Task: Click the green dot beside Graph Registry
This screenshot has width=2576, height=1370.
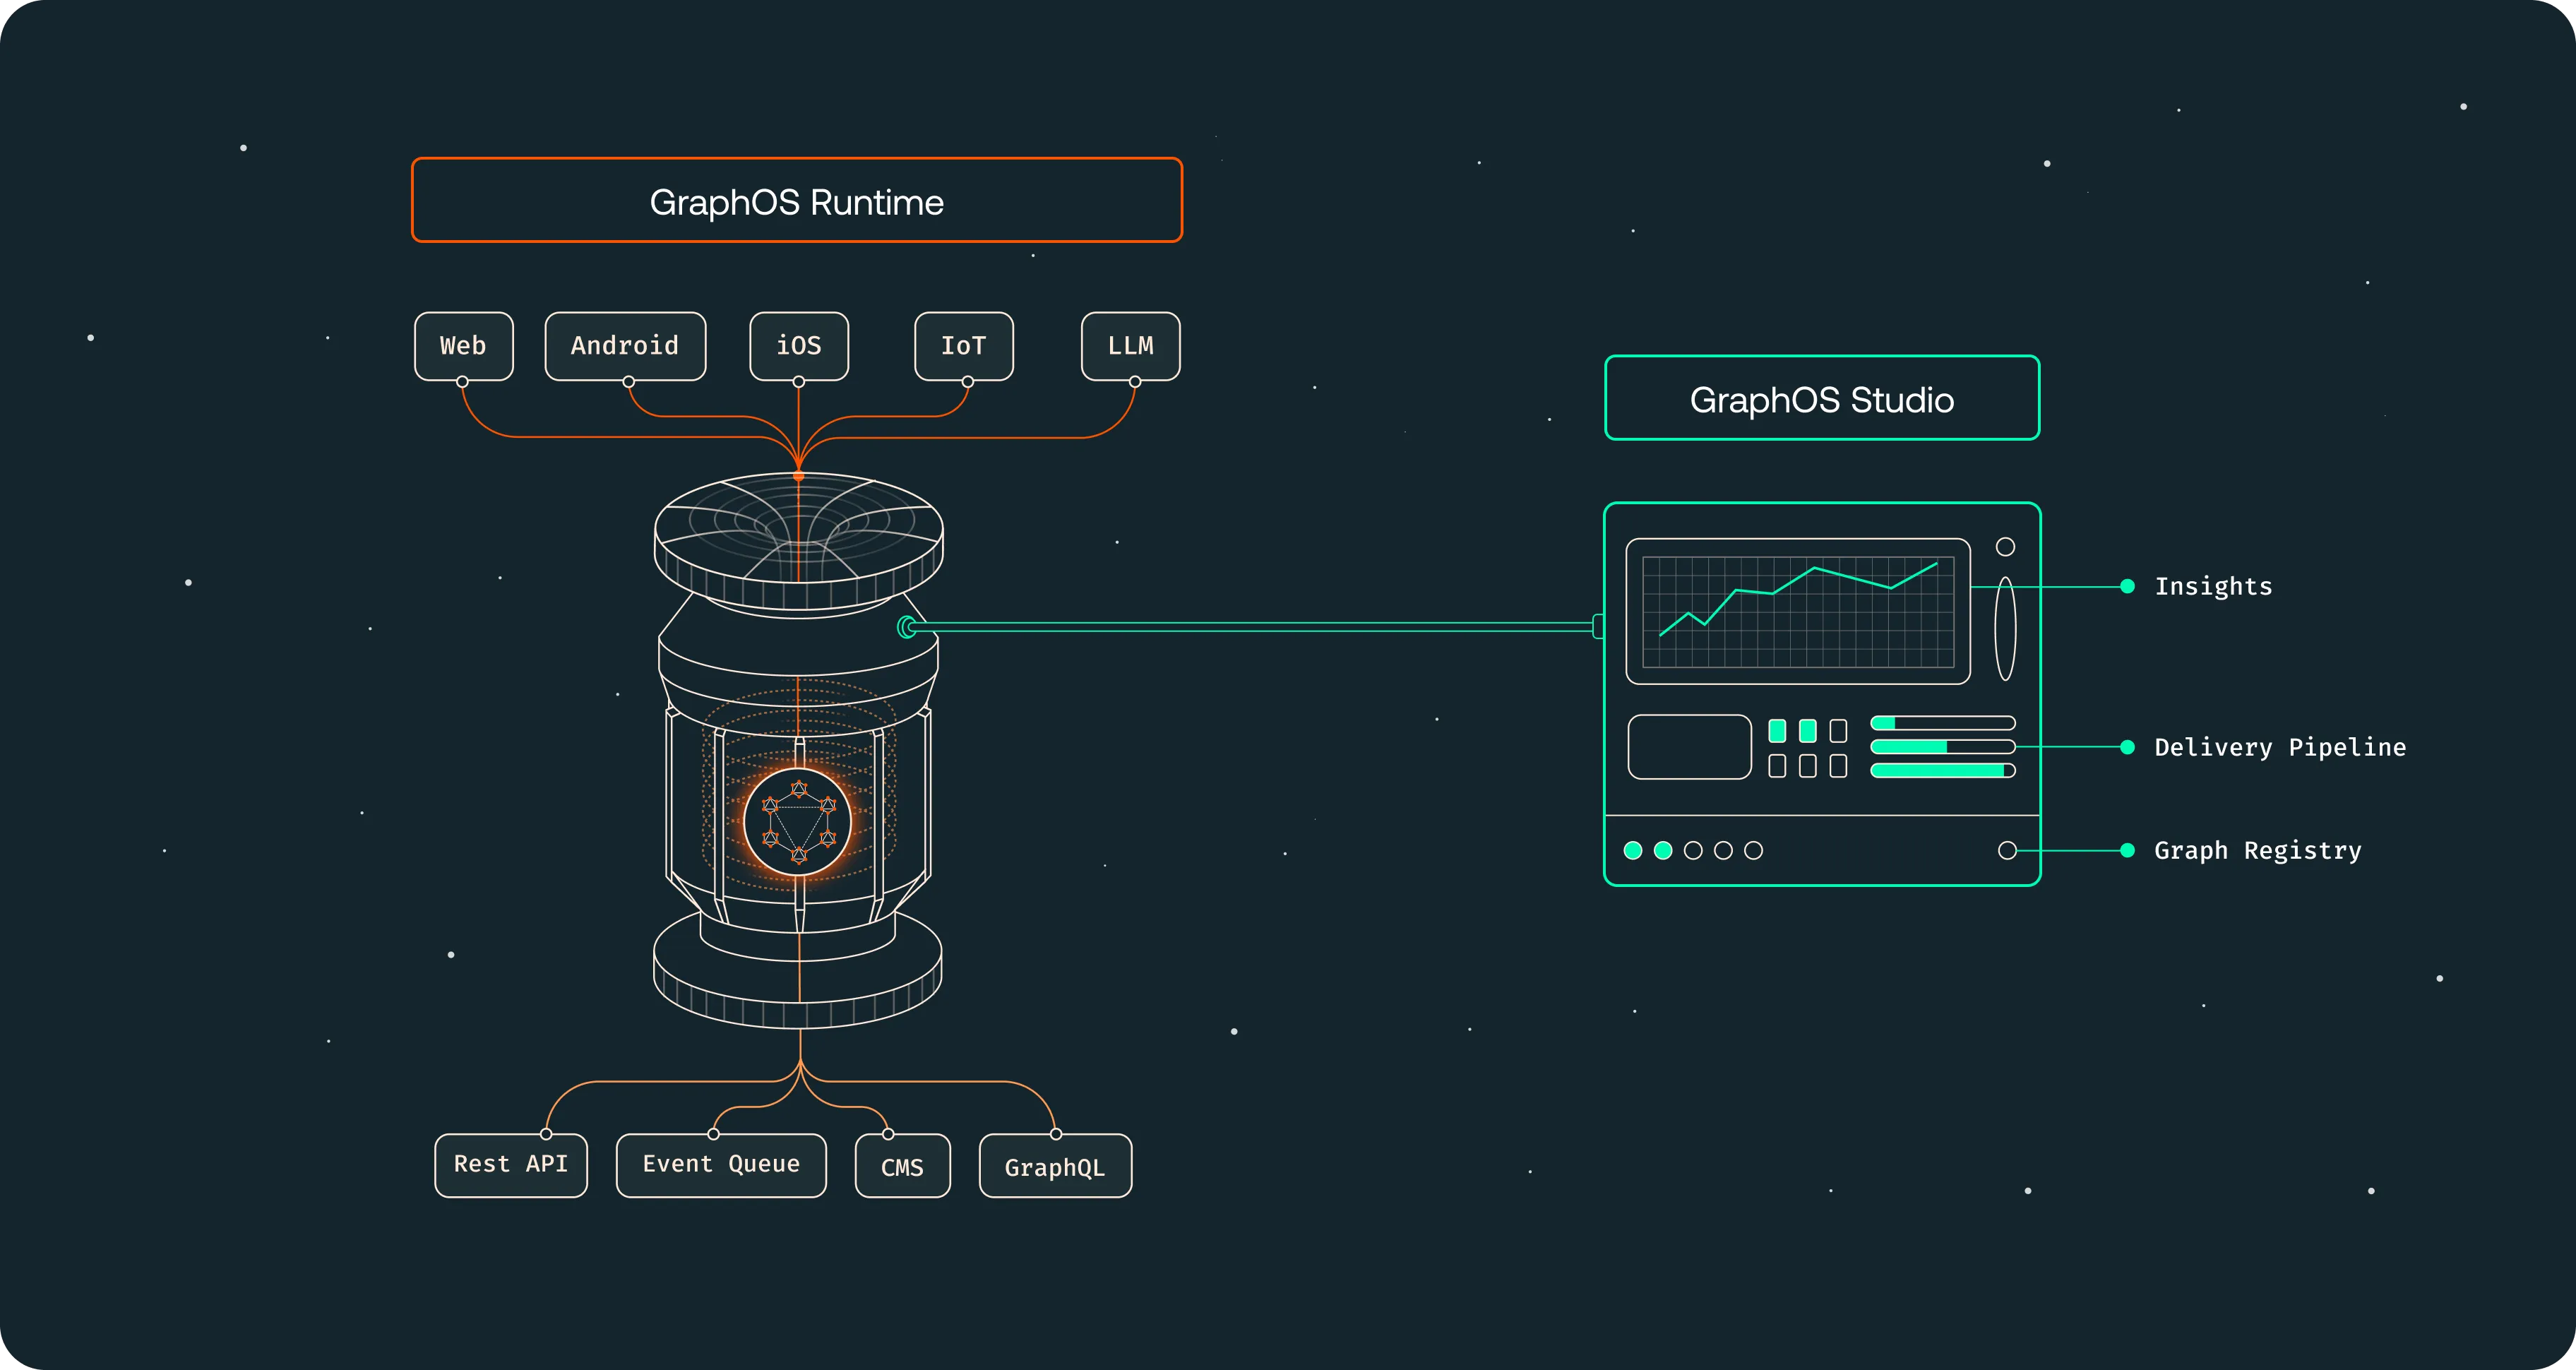Action: (x=2128, y=851)
